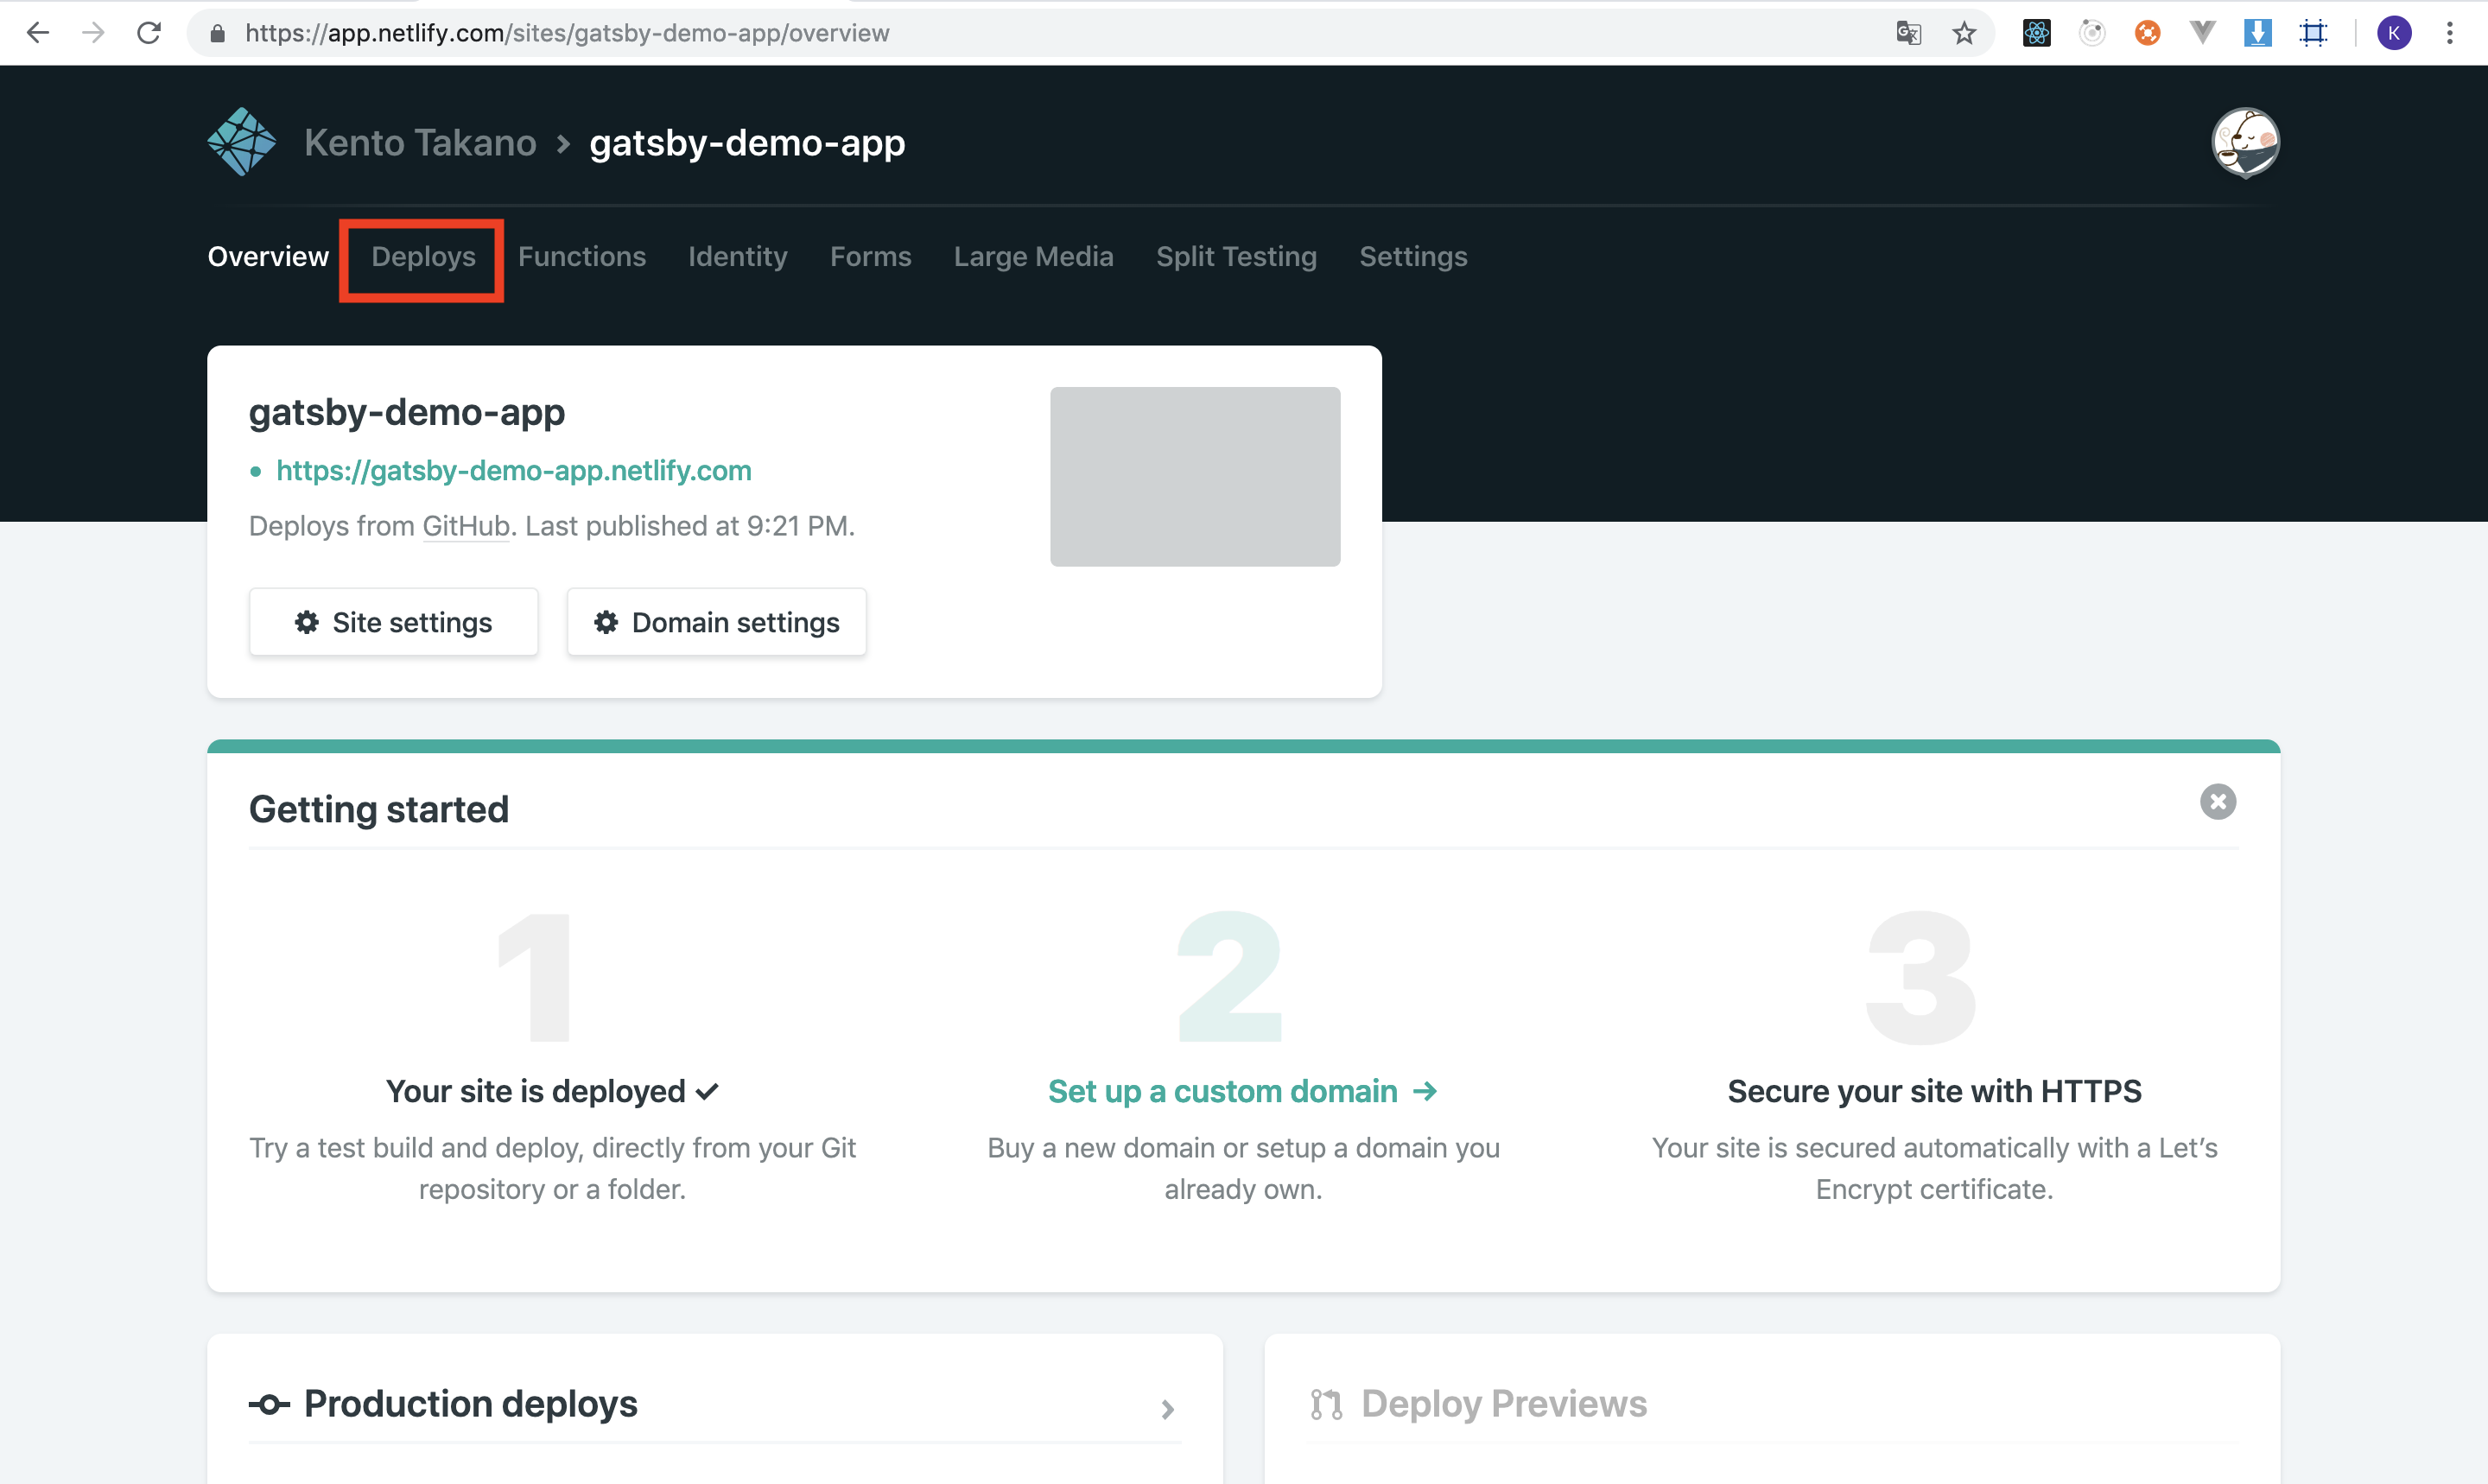Click the blue download extension icon
The width and height of the screenshot is (2488, 1484).
(2257, 33)
